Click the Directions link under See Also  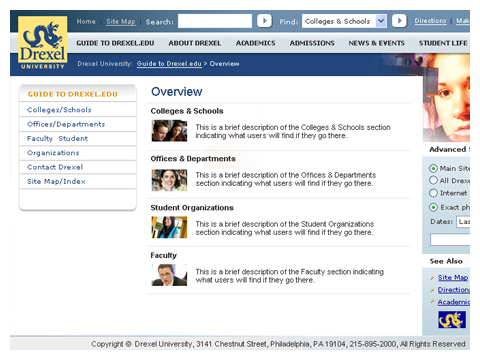pyautogui.click(x=454, y=290)
